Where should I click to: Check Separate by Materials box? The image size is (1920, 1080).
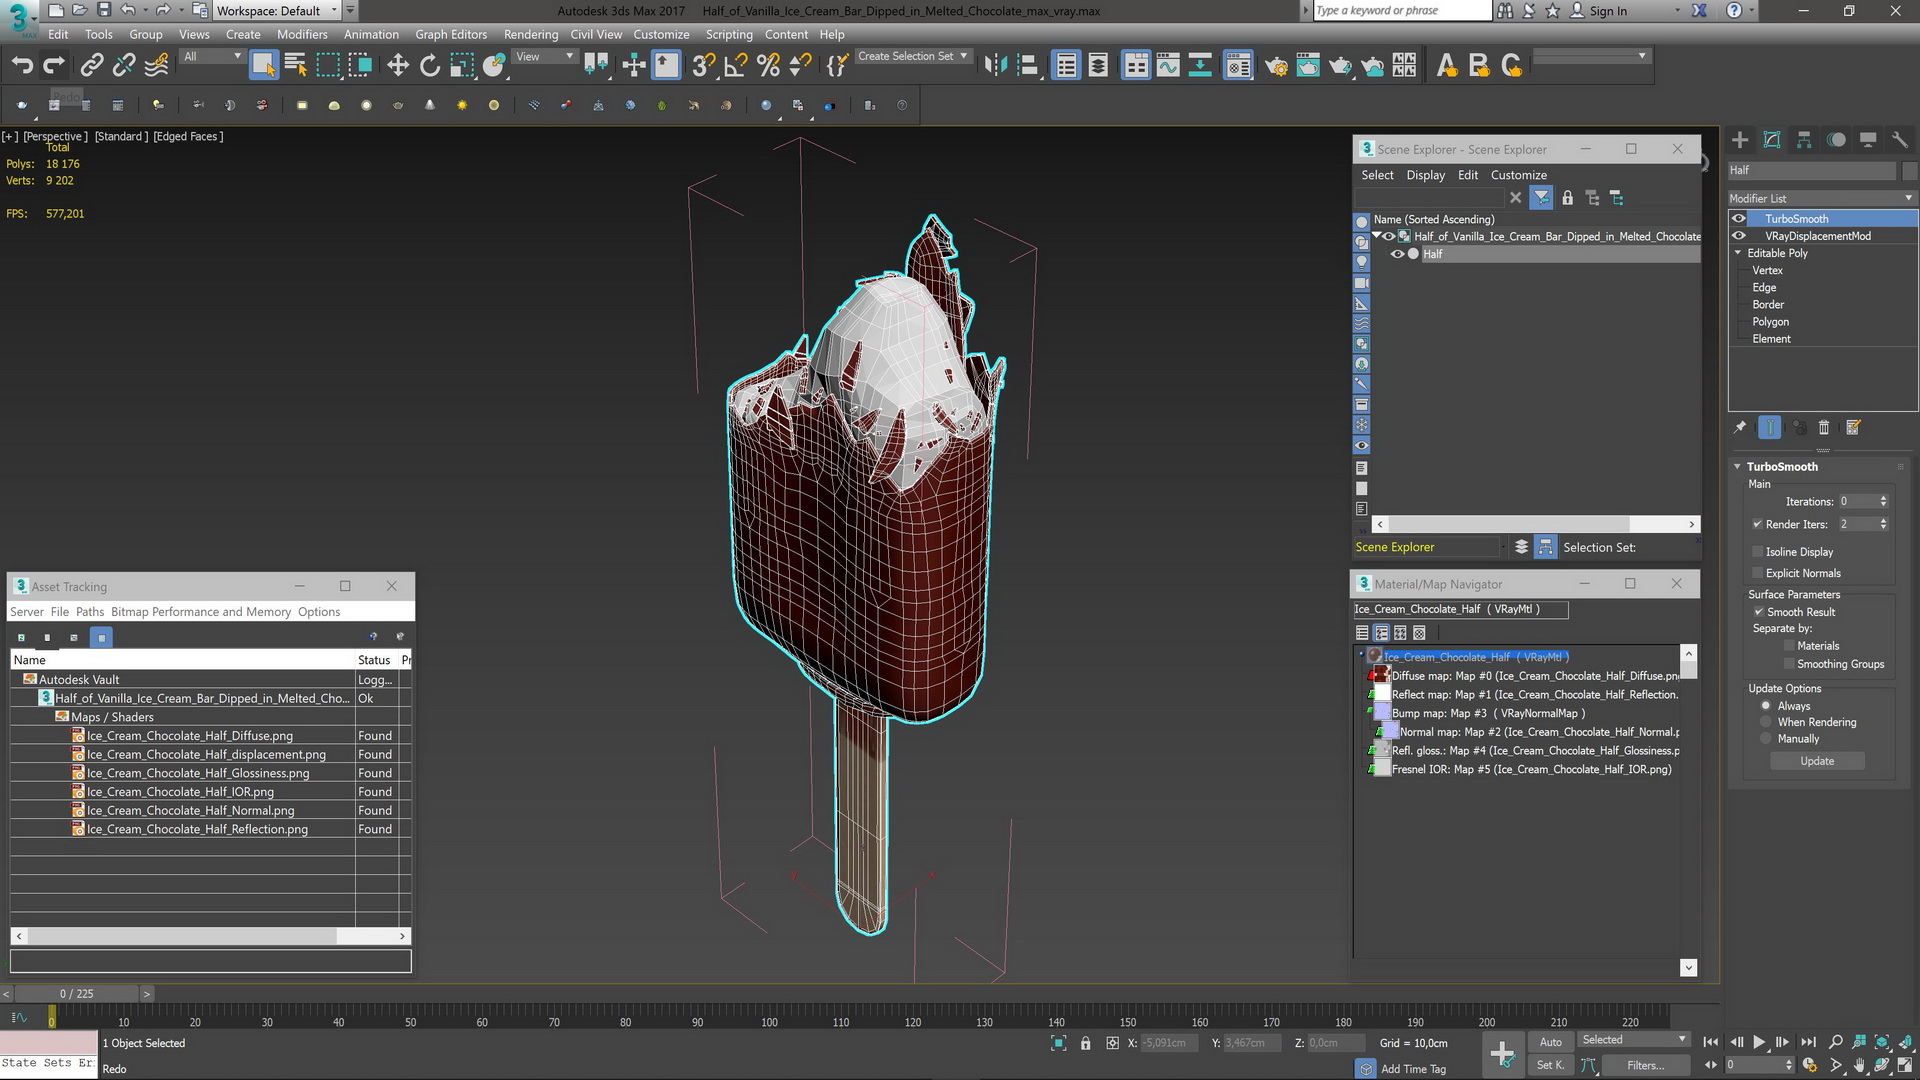[1789, 646]
